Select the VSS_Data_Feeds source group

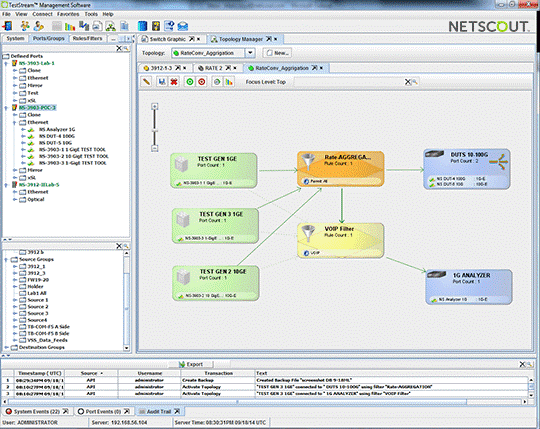pyautogui.click(x=48, y=340)
